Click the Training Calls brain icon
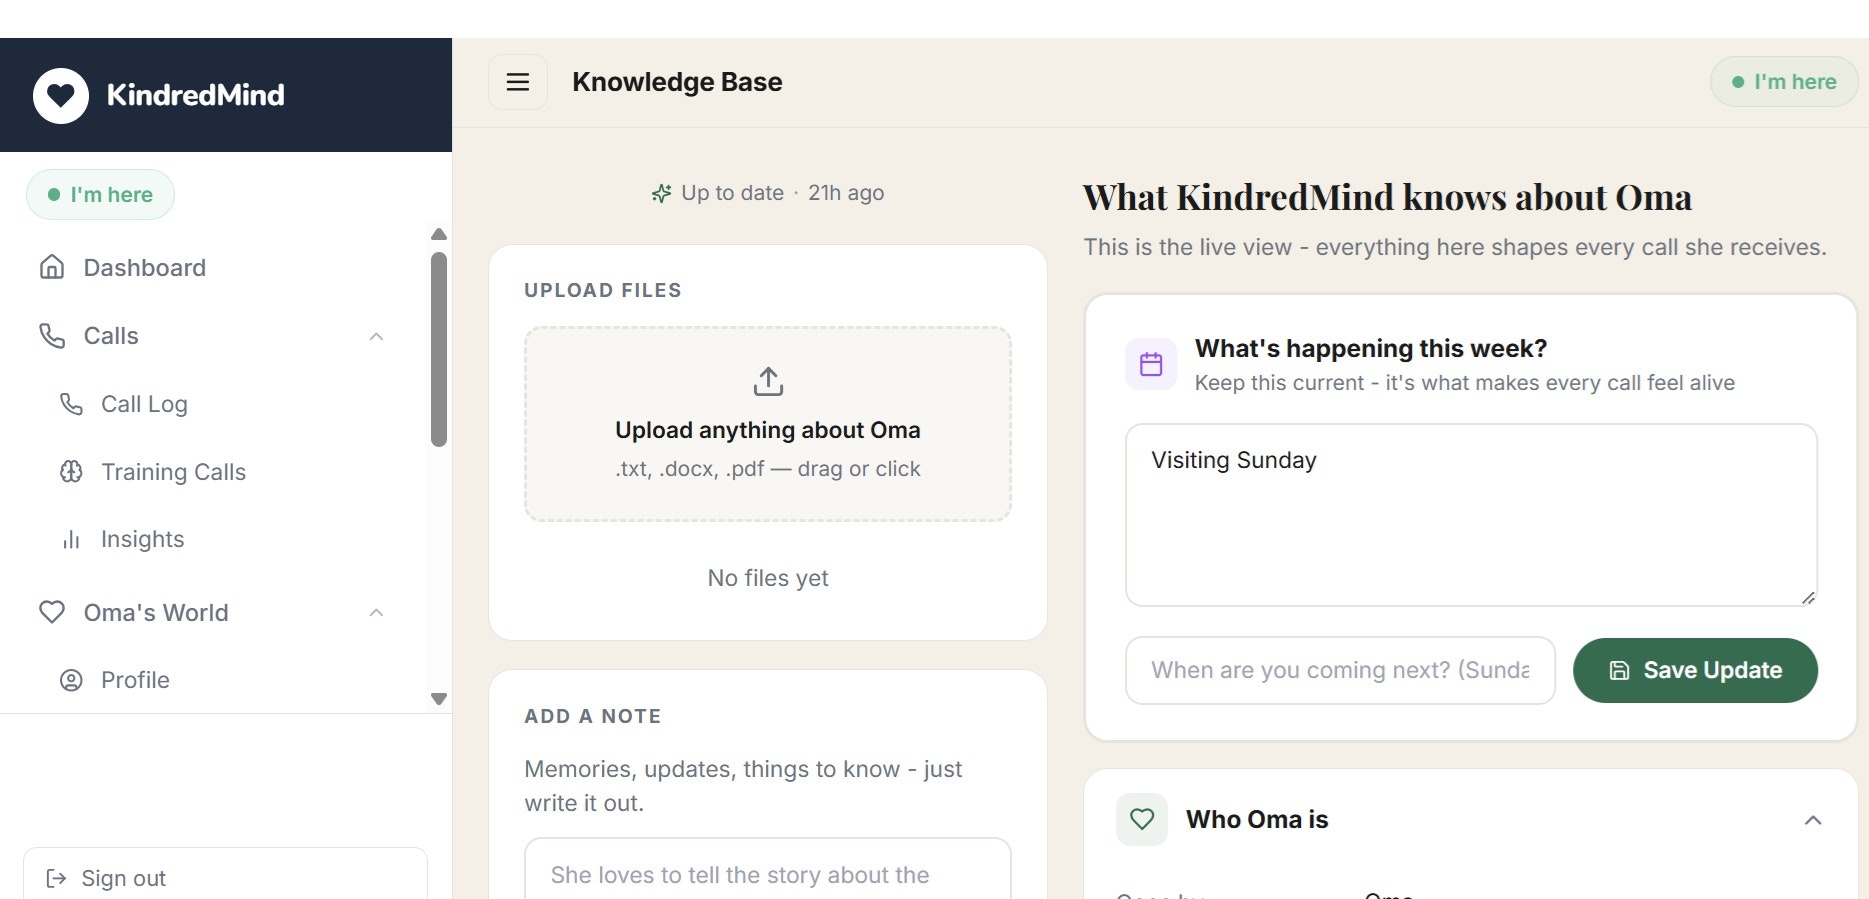The width and height of the screenshot is (1869, 899). point(71,471)
